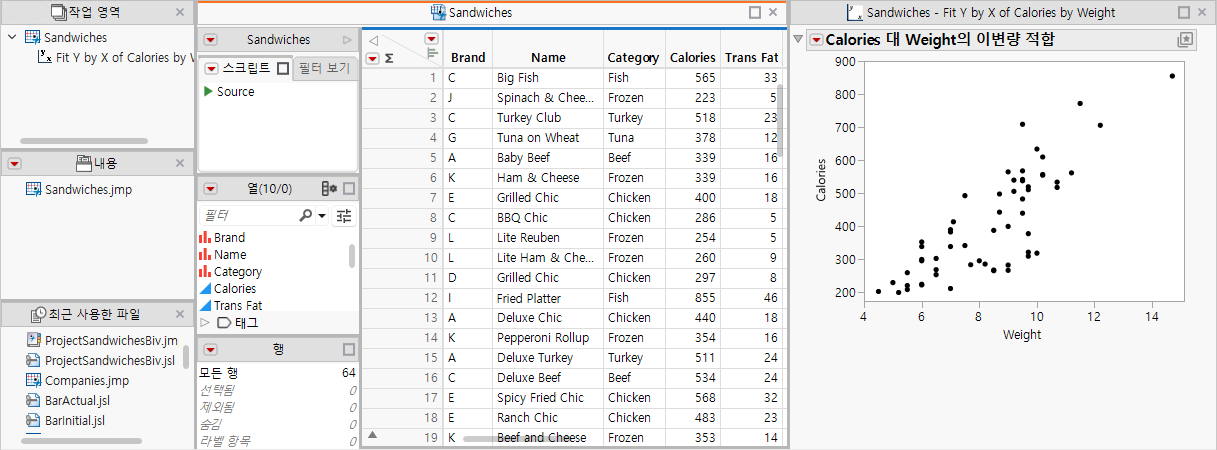Click the 작업 영역 panel header icon

coord(58,13)
